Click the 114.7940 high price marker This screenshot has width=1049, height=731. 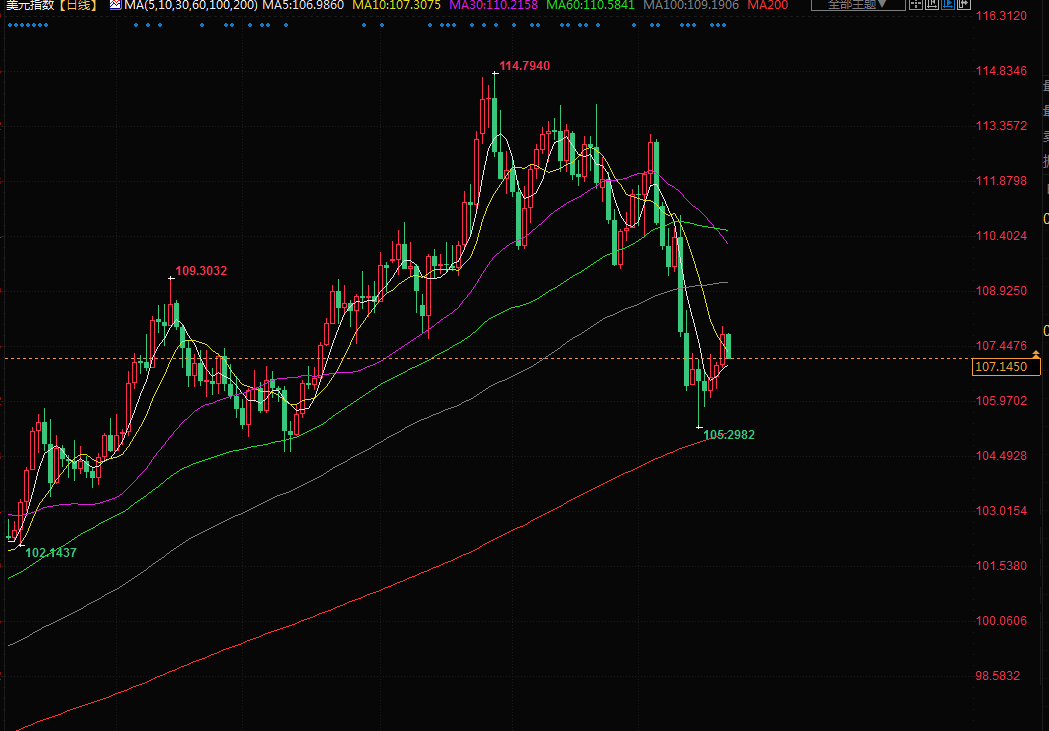524,66
